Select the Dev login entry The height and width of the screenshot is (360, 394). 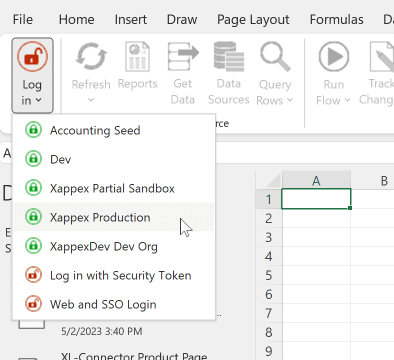[x=114, y=159]
